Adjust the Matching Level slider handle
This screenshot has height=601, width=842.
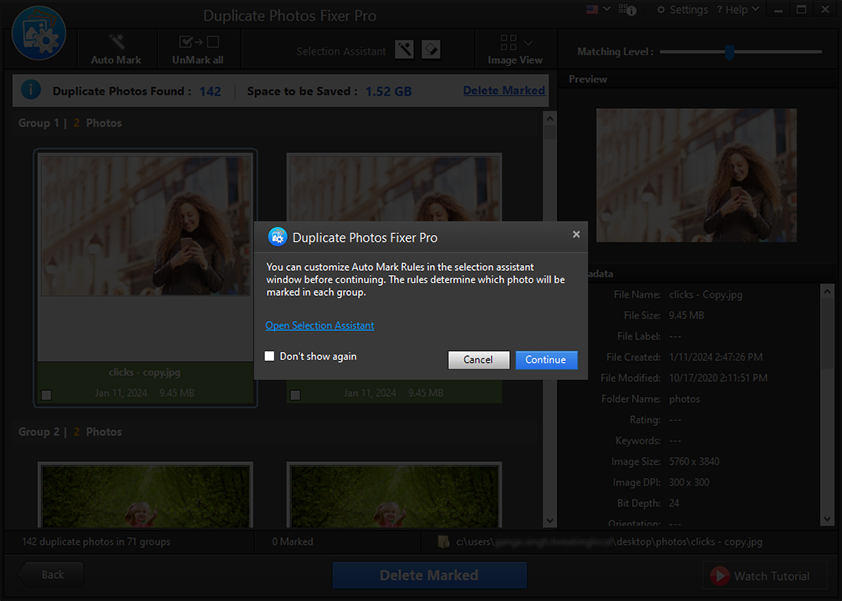[729, 52]
